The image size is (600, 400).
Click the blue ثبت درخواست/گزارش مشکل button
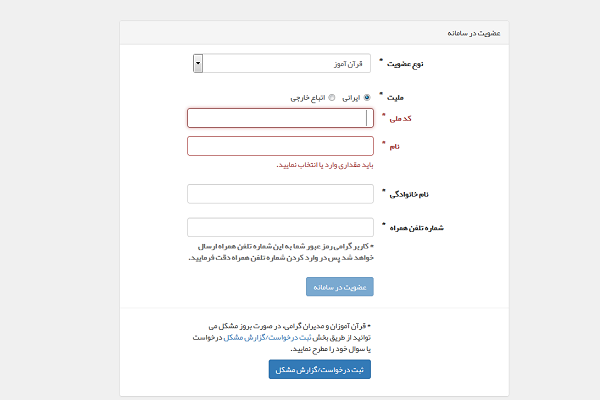coord(320,369)
